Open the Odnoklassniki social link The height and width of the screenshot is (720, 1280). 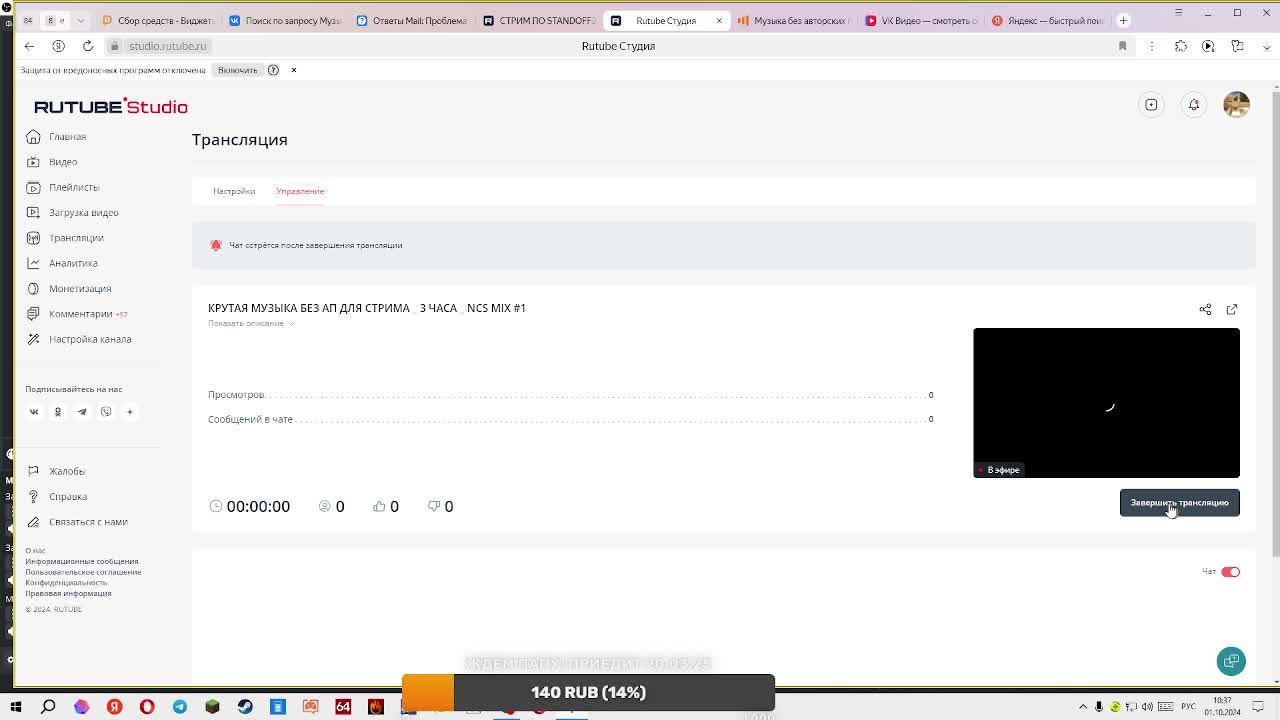pyautogui.click(x=58, y=412)
